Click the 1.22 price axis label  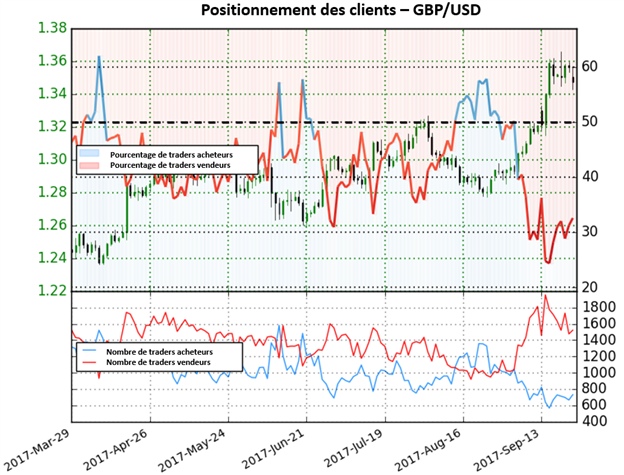coord(52,291)
